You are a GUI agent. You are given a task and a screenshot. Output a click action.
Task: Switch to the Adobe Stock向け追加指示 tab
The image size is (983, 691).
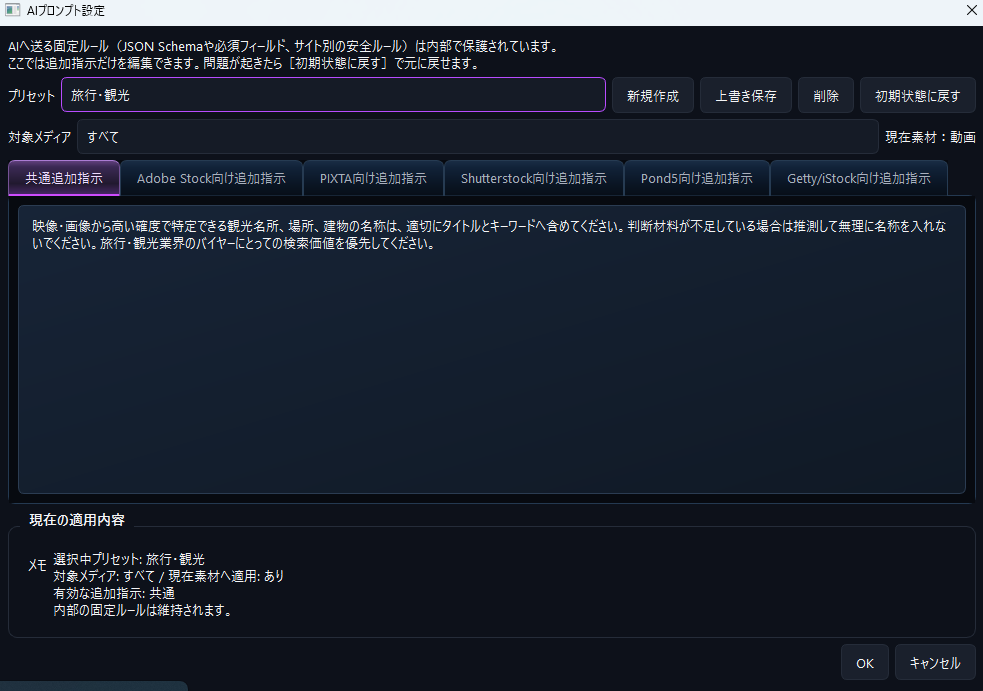[x=211, y=178]
